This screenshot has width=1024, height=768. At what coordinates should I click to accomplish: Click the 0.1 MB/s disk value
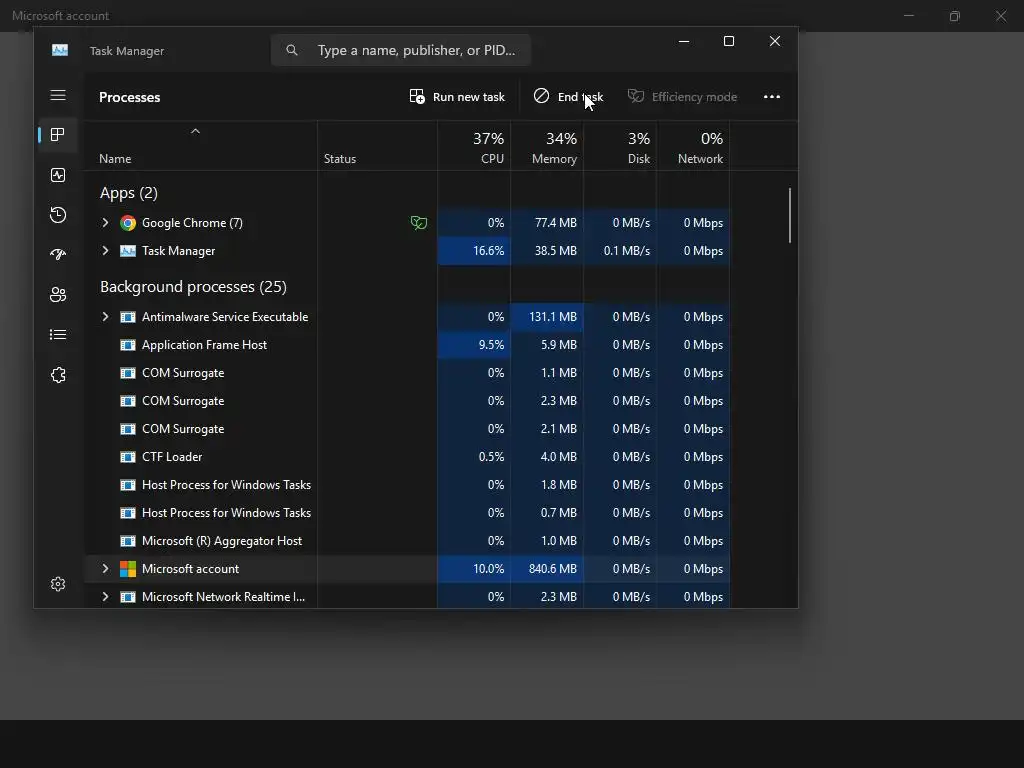627,251
